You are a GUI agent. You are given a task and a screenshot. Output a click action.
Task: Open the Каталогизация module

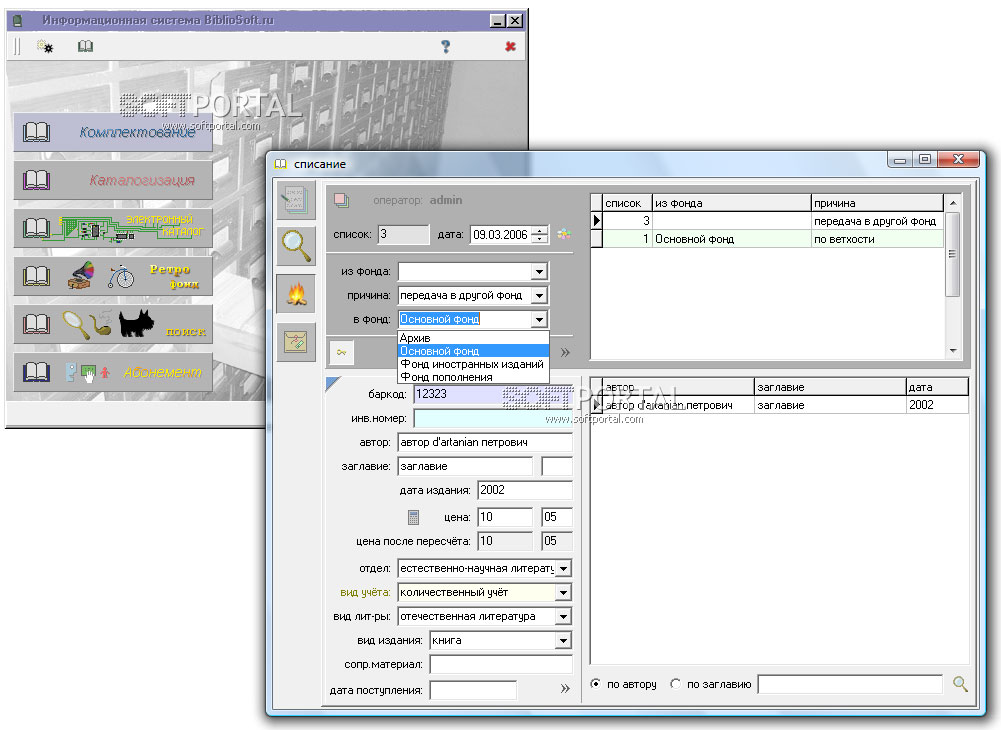(113, 180)
